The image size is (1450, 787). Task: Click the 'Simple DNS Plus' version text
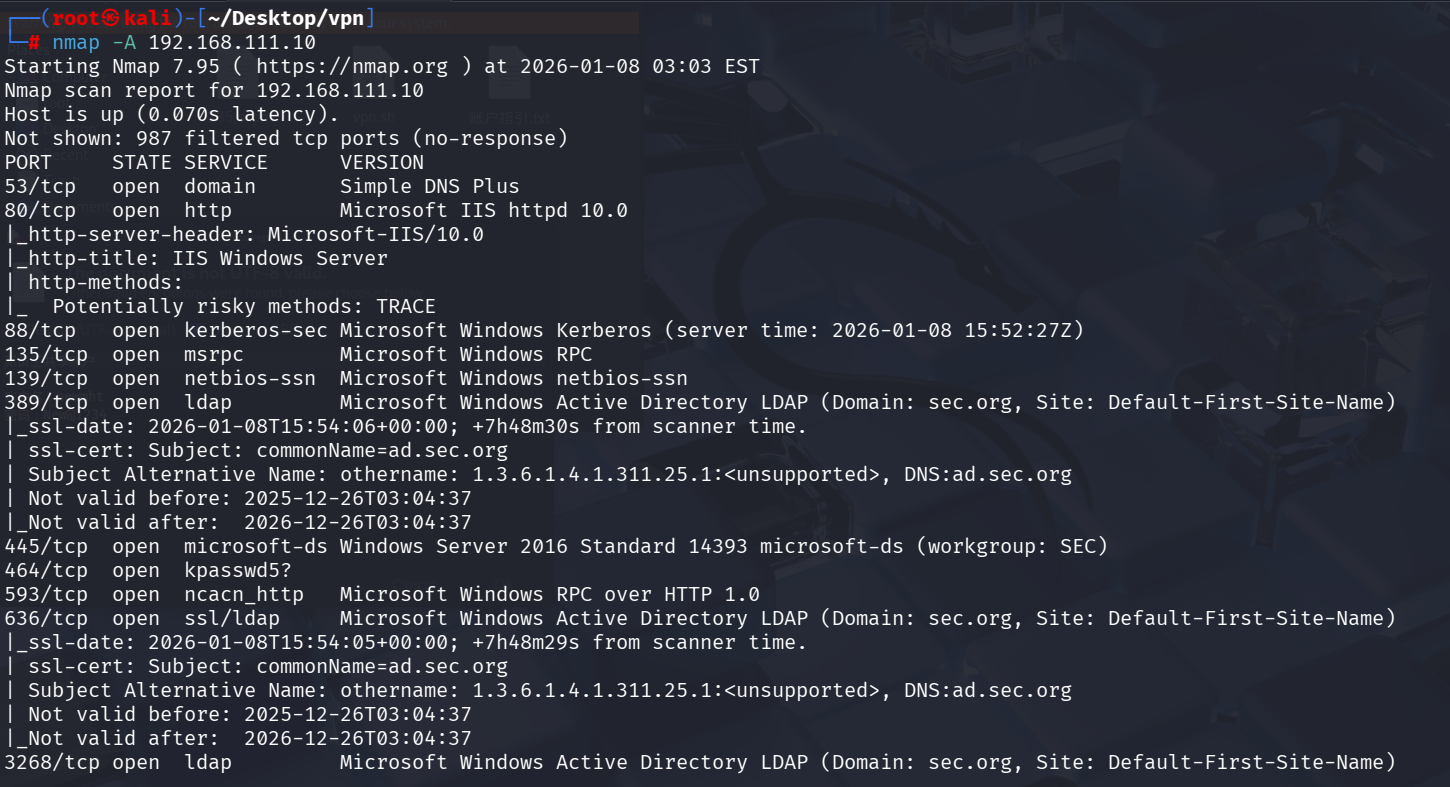click(430, 186)
